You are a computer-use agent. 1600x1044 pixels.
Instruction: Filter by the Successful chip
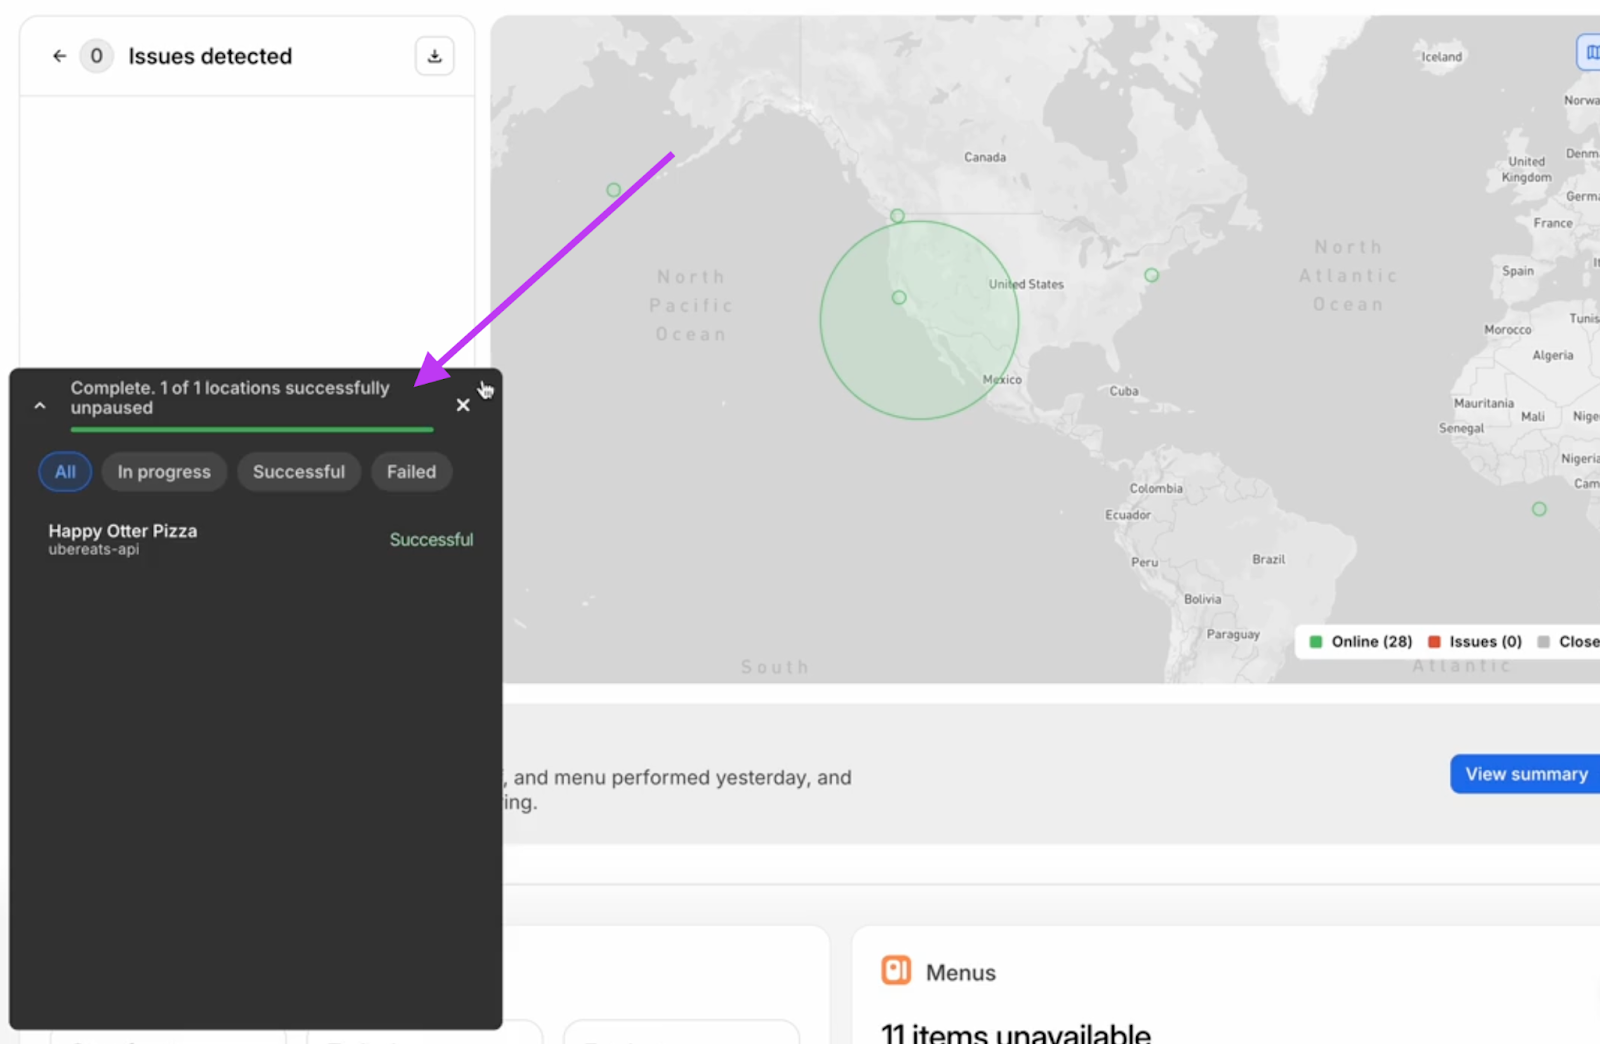(x=298, y=472)
